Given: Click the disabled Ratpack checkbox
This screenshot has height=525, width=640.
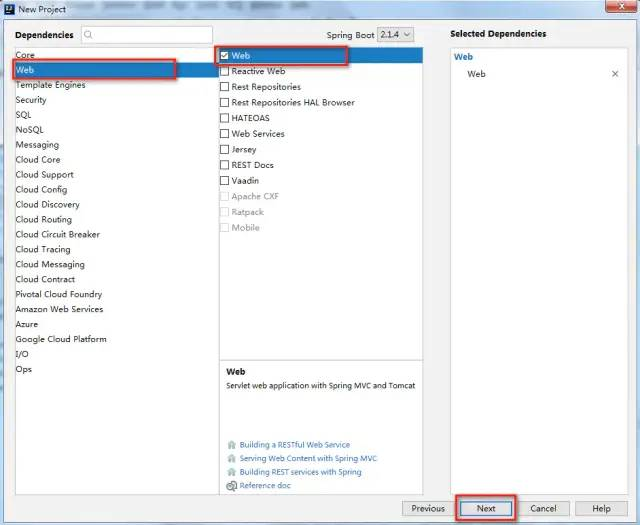Looking at the screenshot, I should 224,212.
